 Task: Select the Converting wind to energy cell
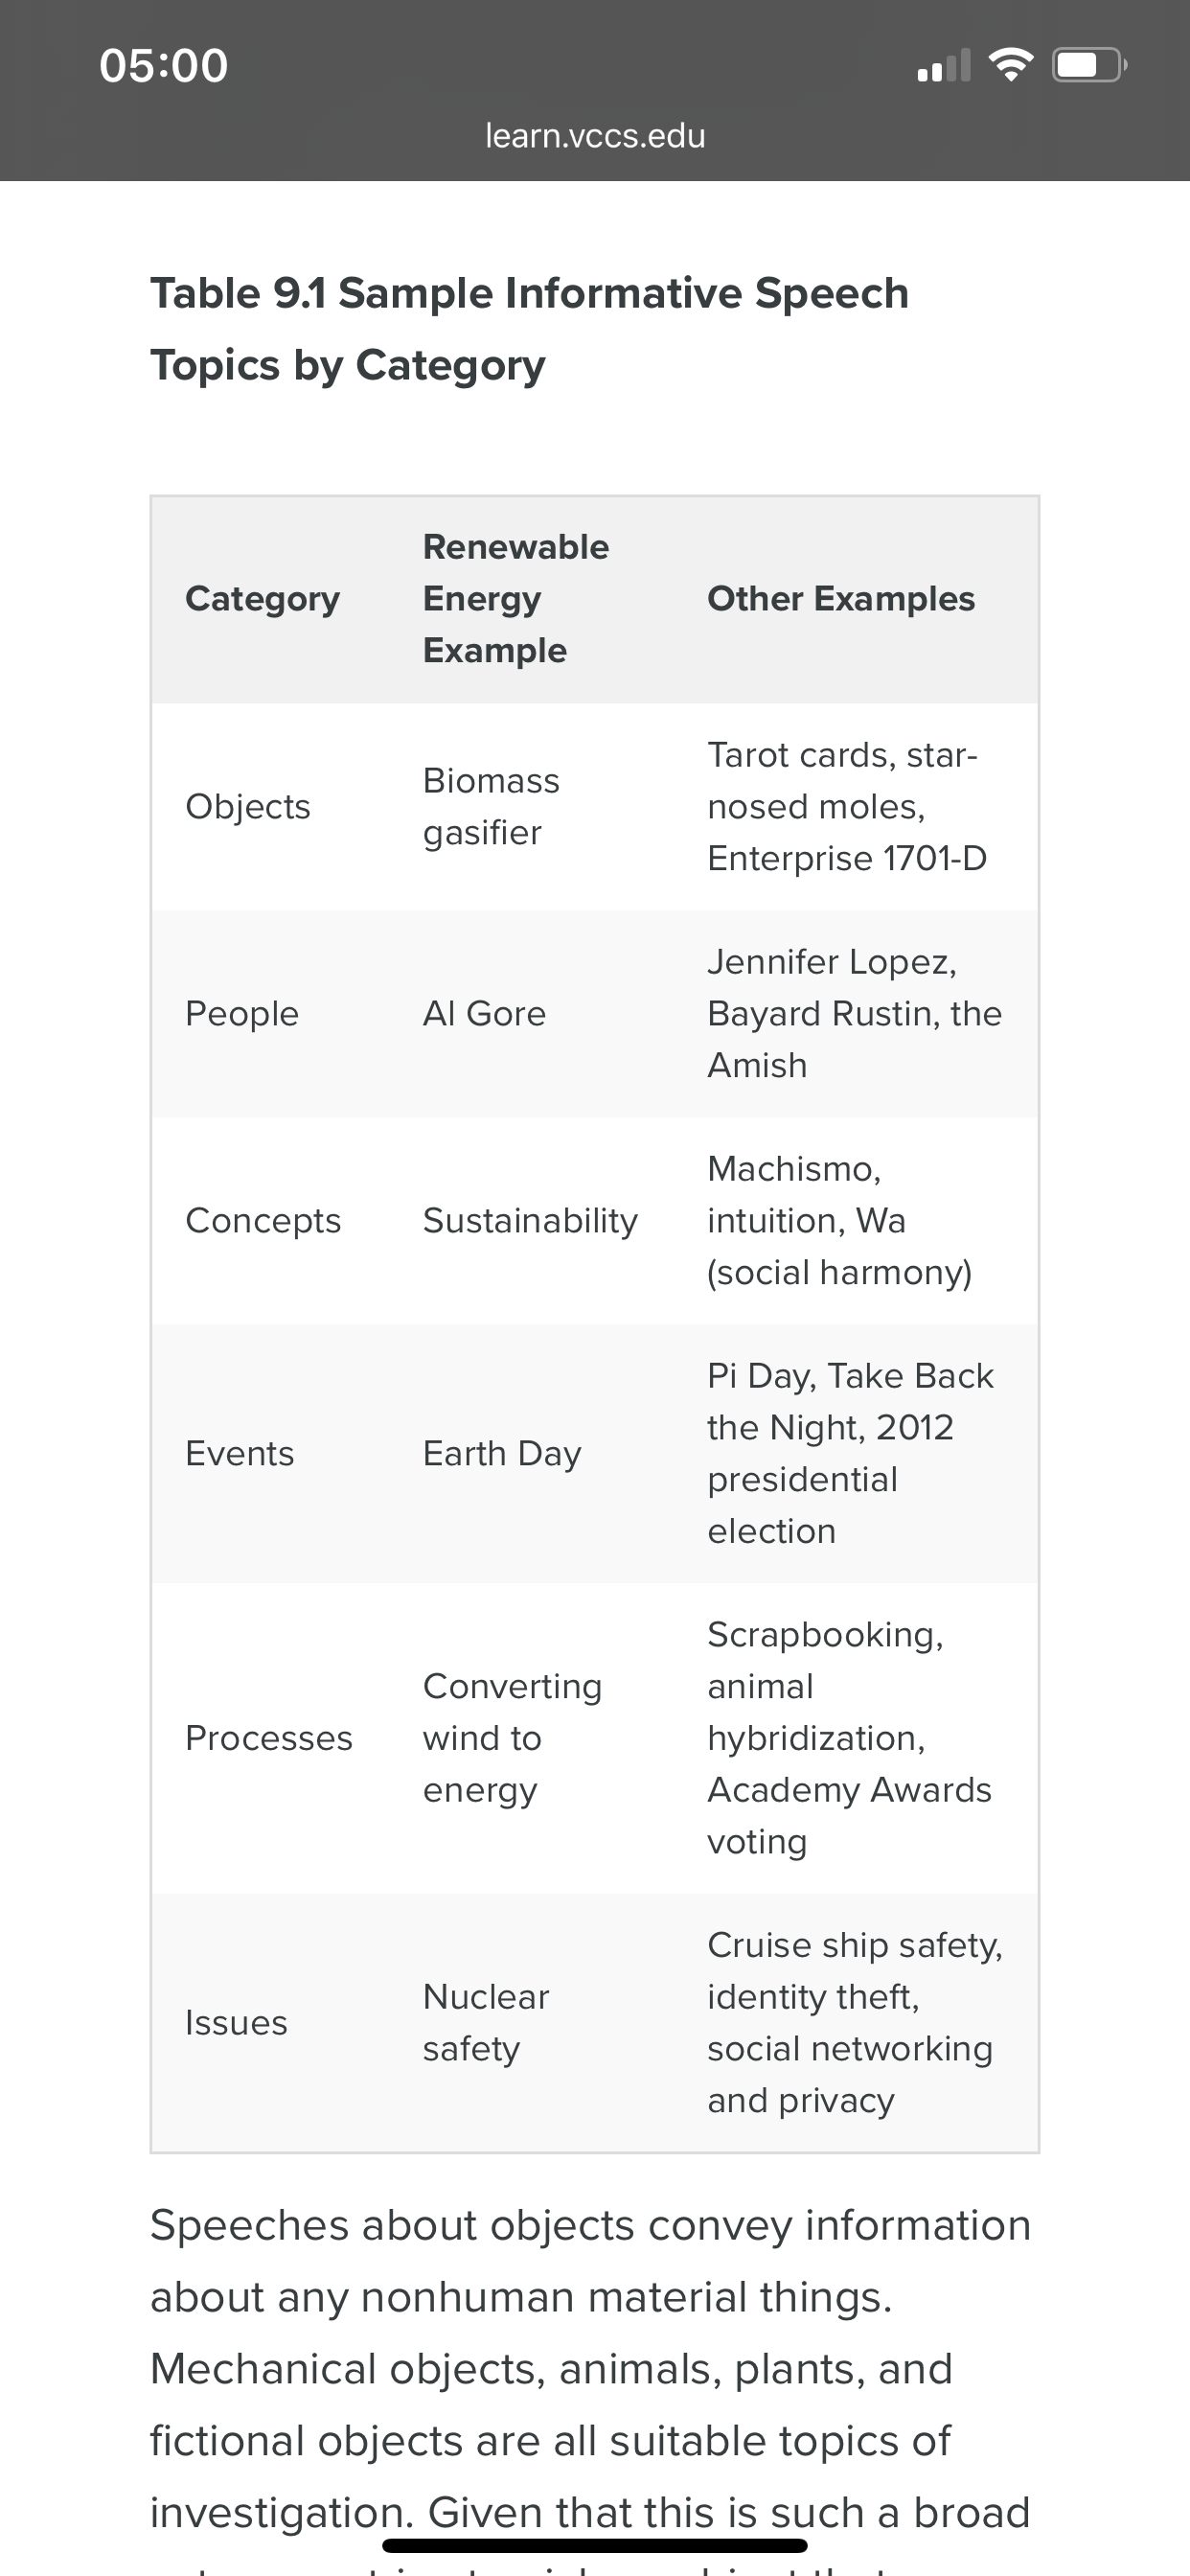pos(512,1738)
